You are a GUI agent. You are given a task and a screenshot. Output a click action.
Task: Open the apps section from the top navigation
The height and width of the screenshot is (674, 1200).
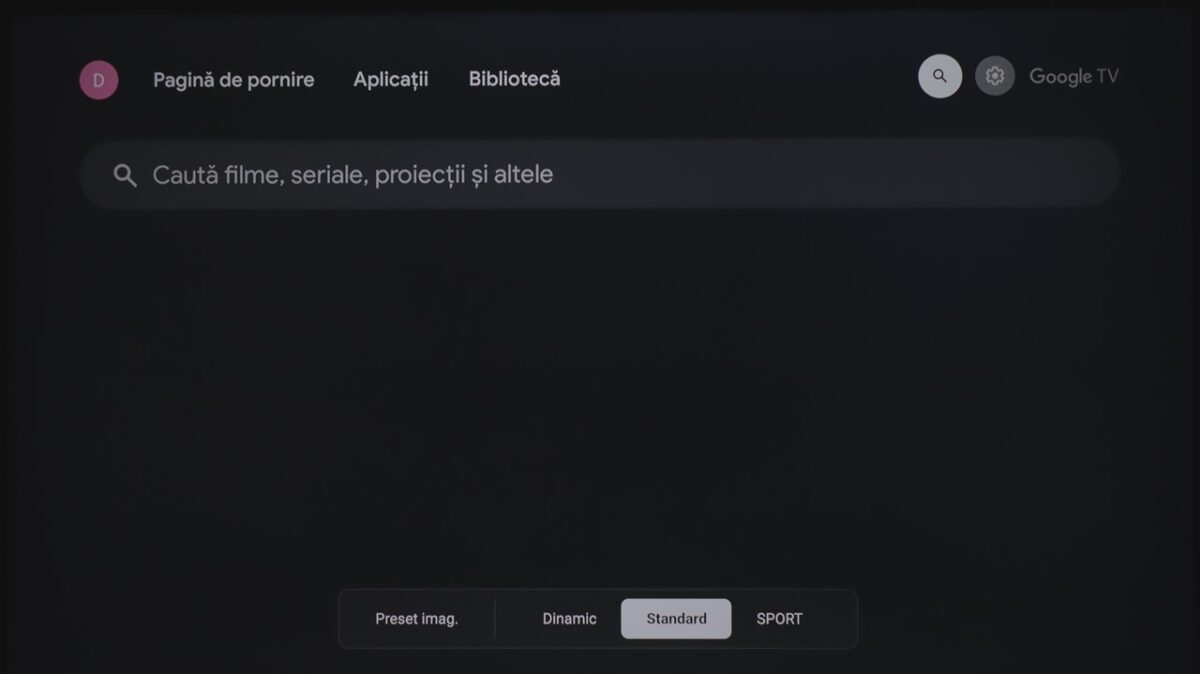click(391, 80)
